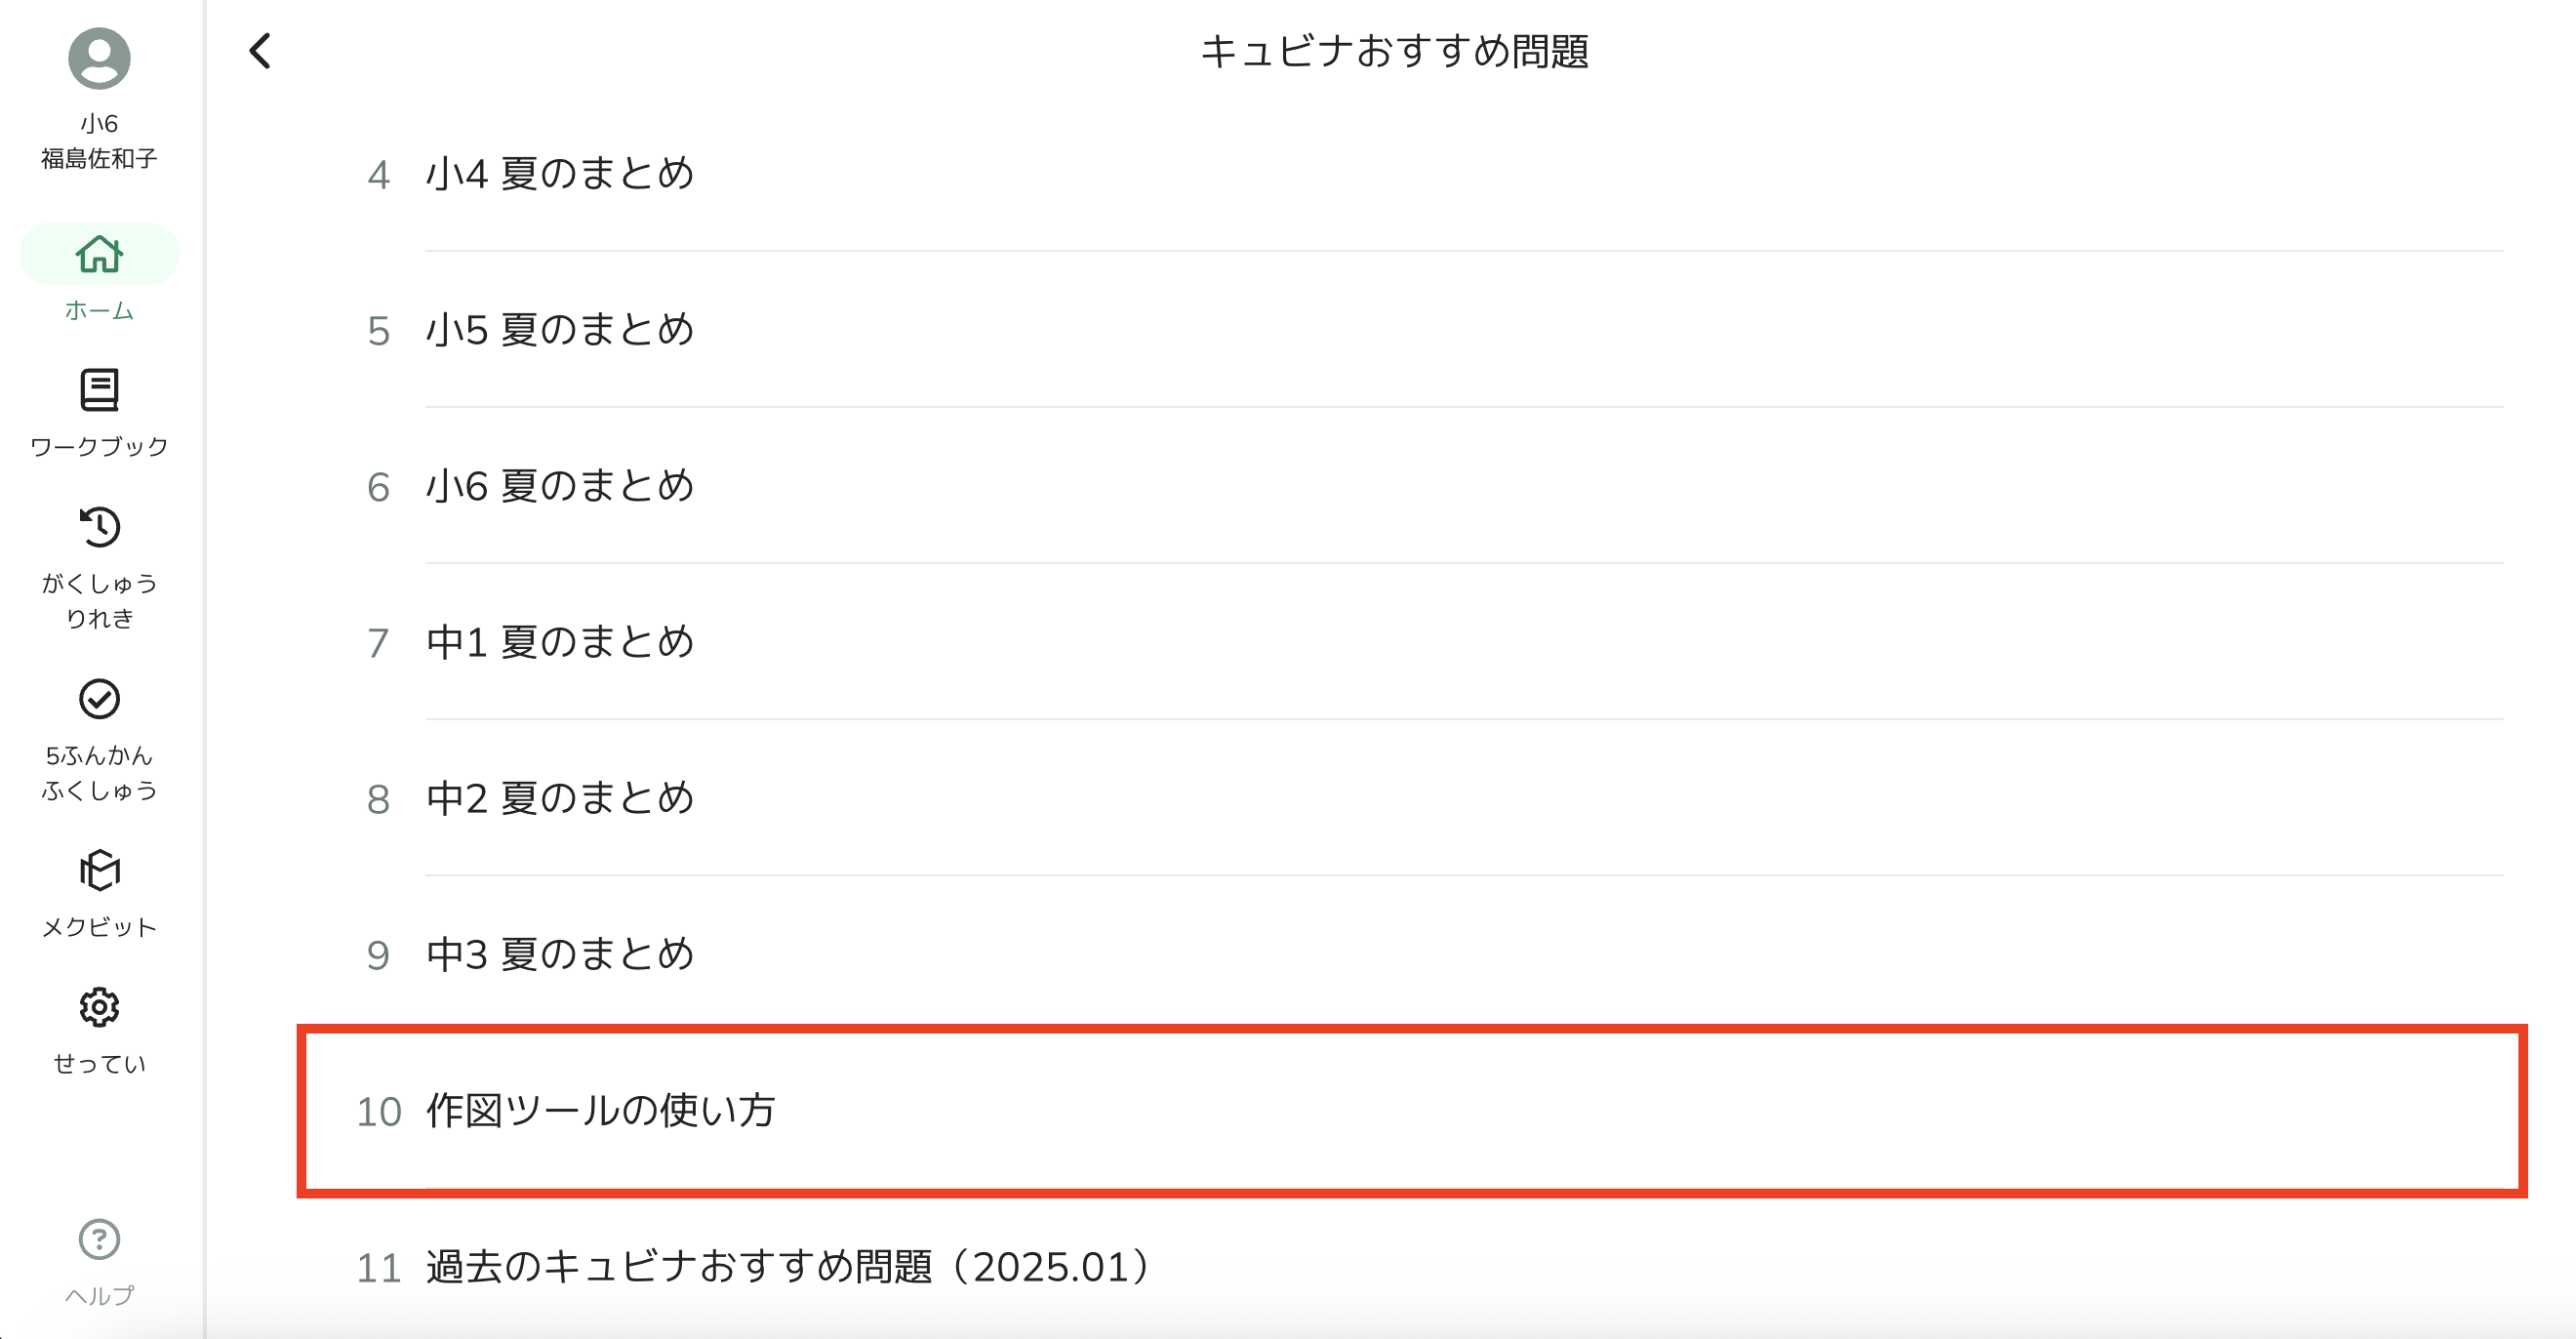Open the ワークブック book icon
The image size is (2576, 1339).
click(99, 390)
